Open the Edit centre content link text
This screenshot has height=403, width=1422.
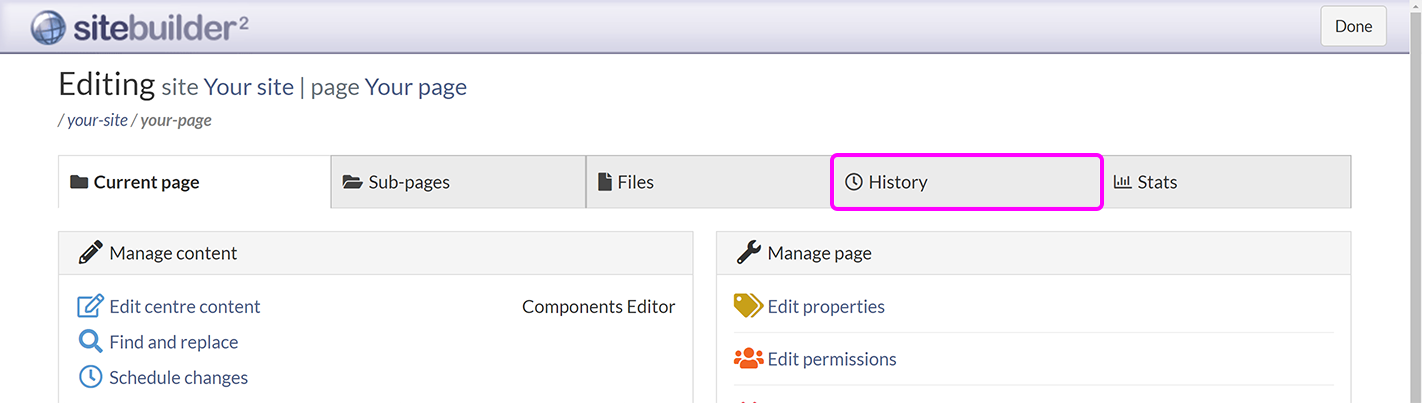click(185, 307)
